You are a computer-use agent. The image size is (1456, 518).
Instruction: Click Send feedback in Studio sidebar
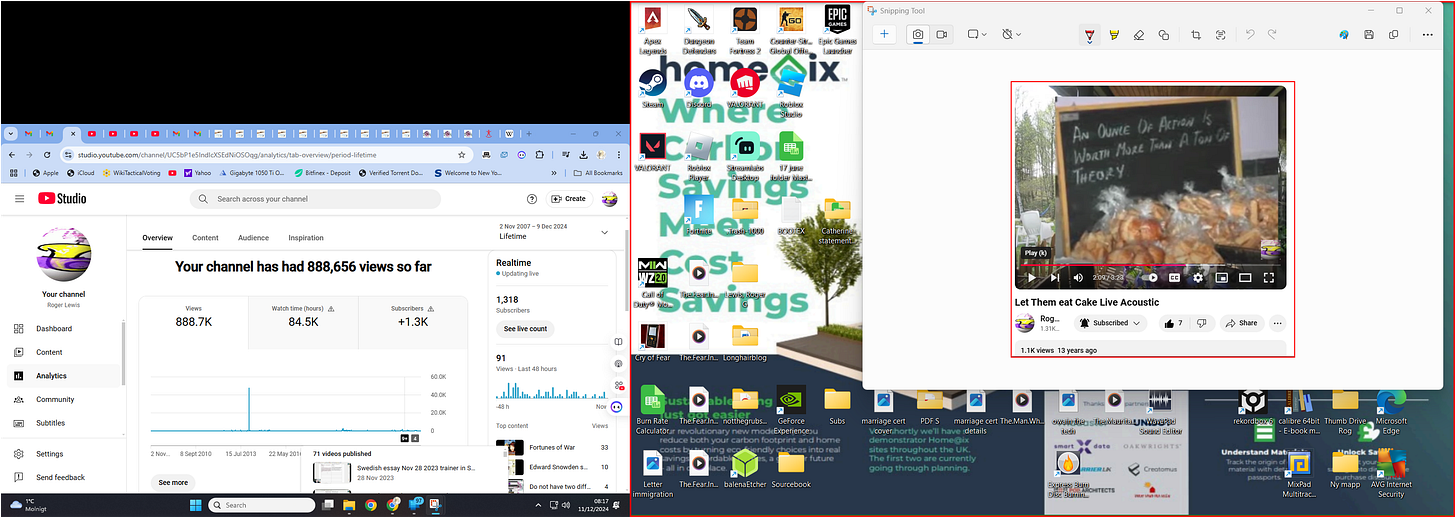tap(60, 477)
